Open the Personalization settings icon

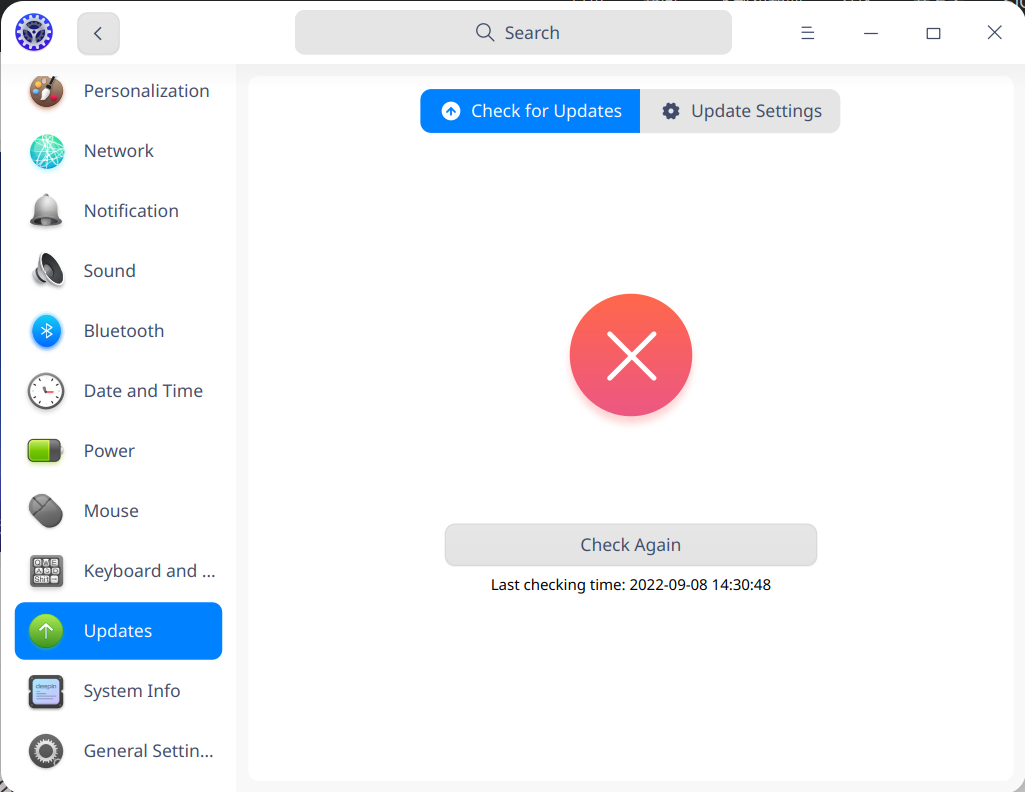pos(45,90)
